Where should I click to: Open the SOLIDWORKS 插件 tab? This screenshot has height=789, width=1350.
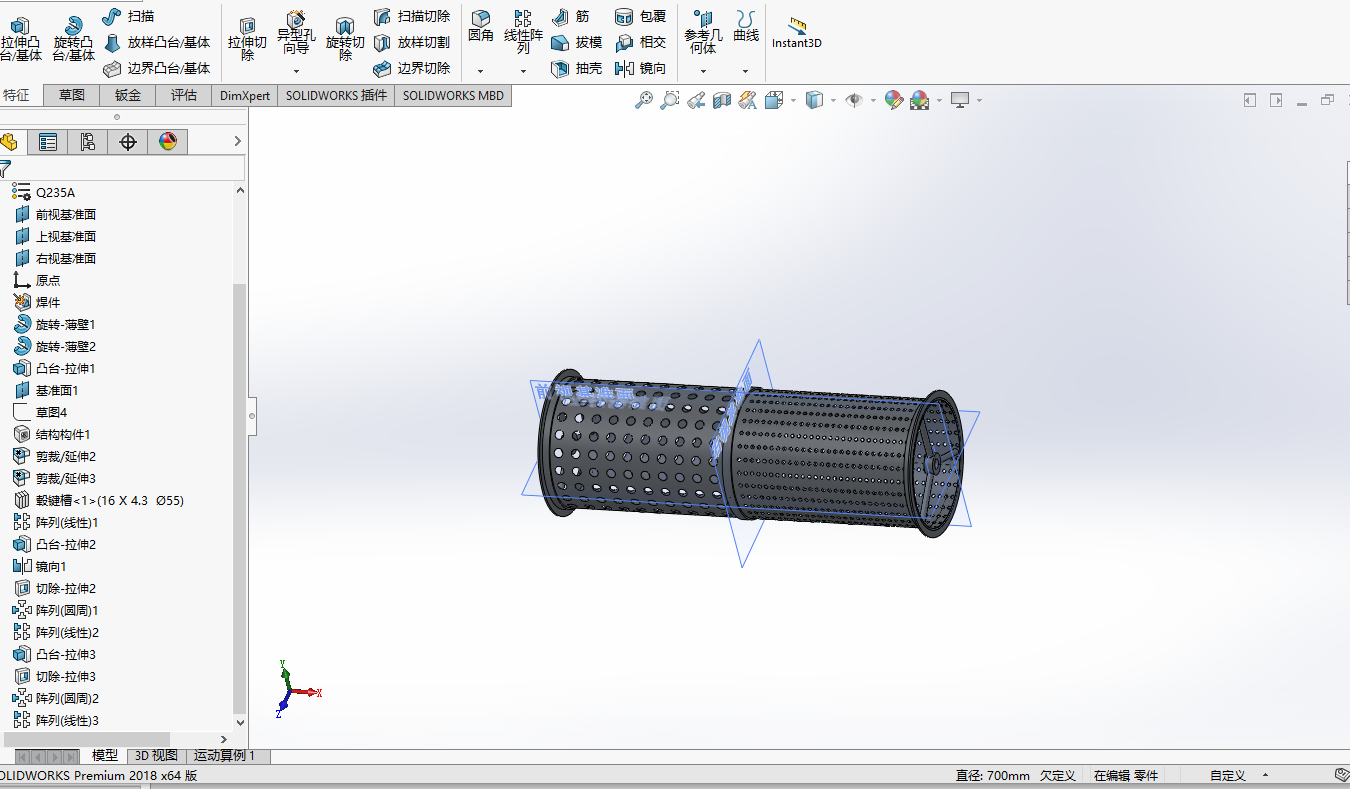tap(336, 96)
